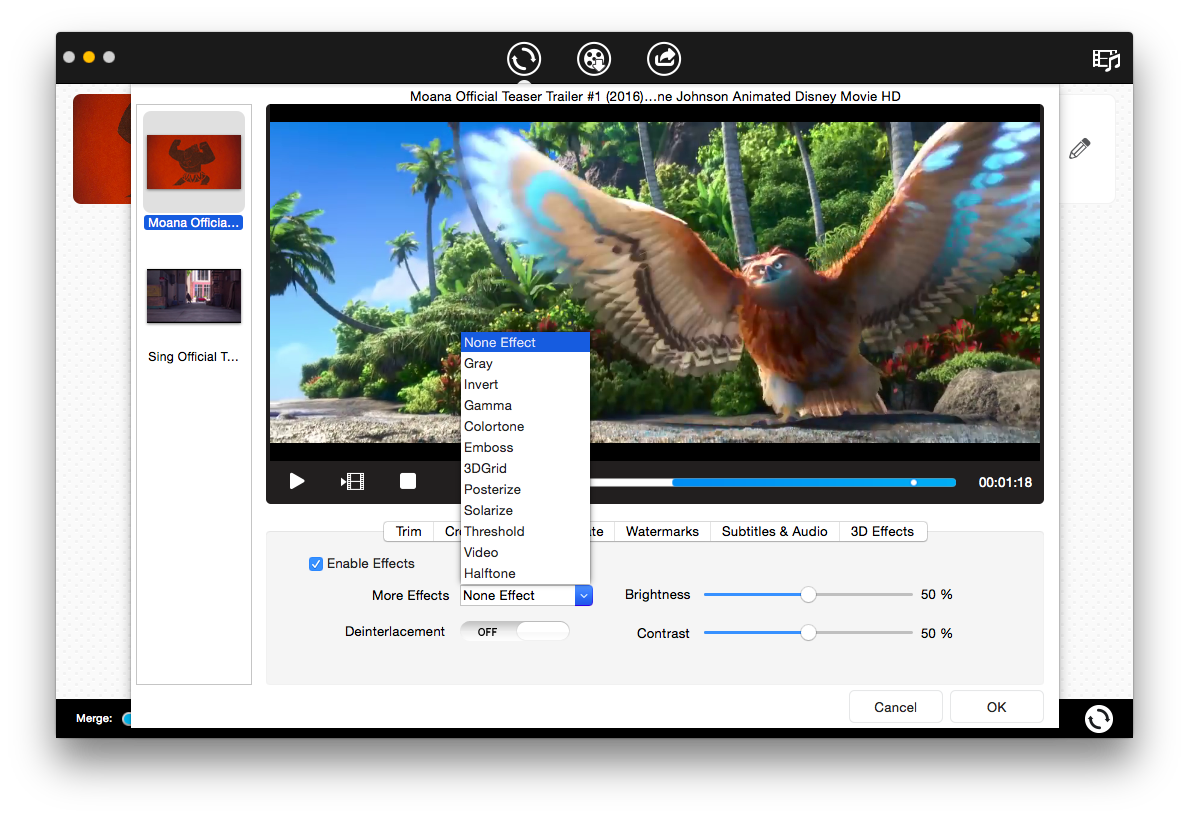The width and height of the screenshot is (1189, 818).
Task: Open the media library icon at top right
Action: [1106, 59]
